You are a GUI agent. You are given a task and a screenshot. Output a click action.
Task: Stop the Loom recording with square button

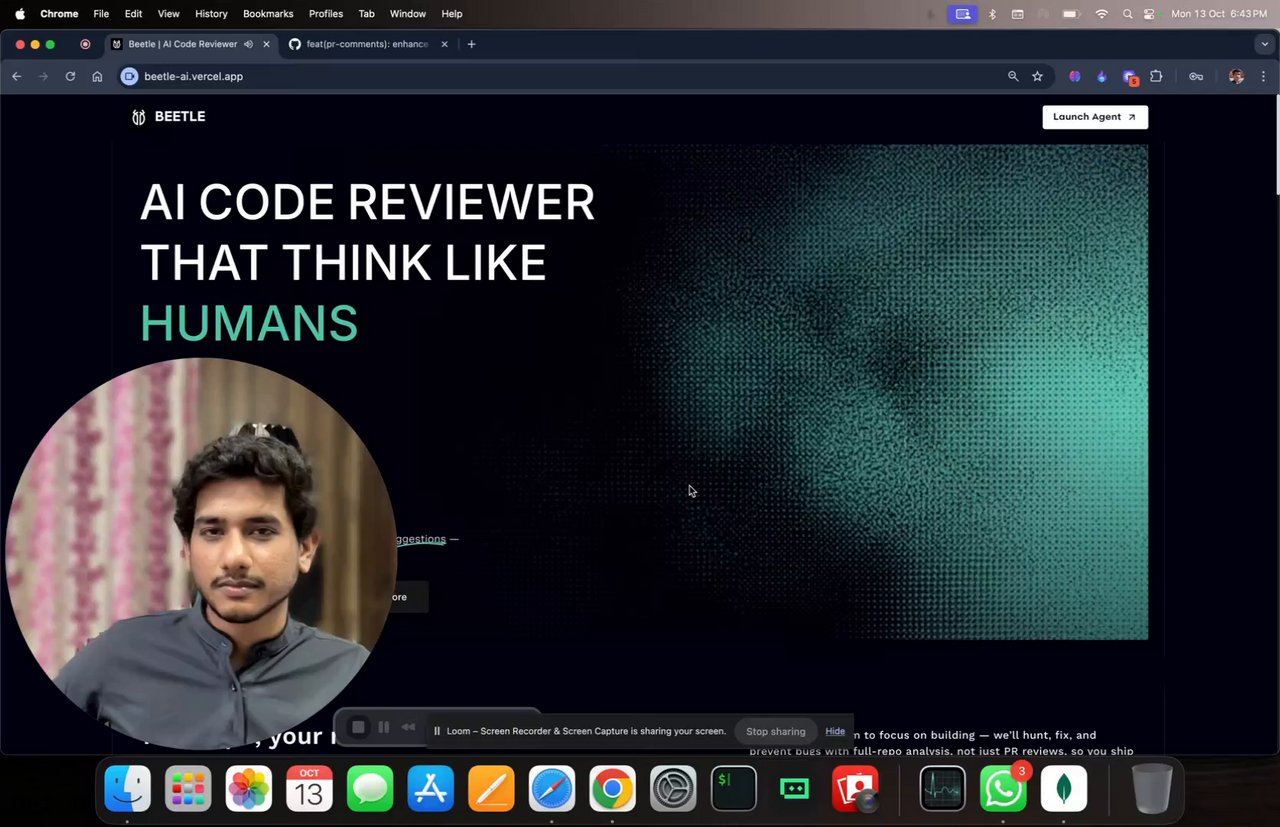point(358,727)
